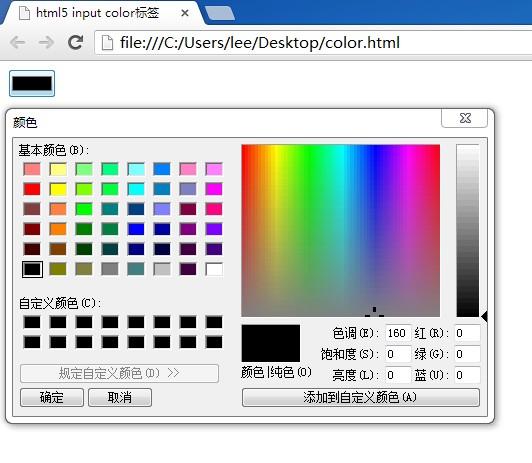This screenshot has width=532, height=463.
Task: Pick the light silver basic color swatch
Action: (x=162, y=269)
